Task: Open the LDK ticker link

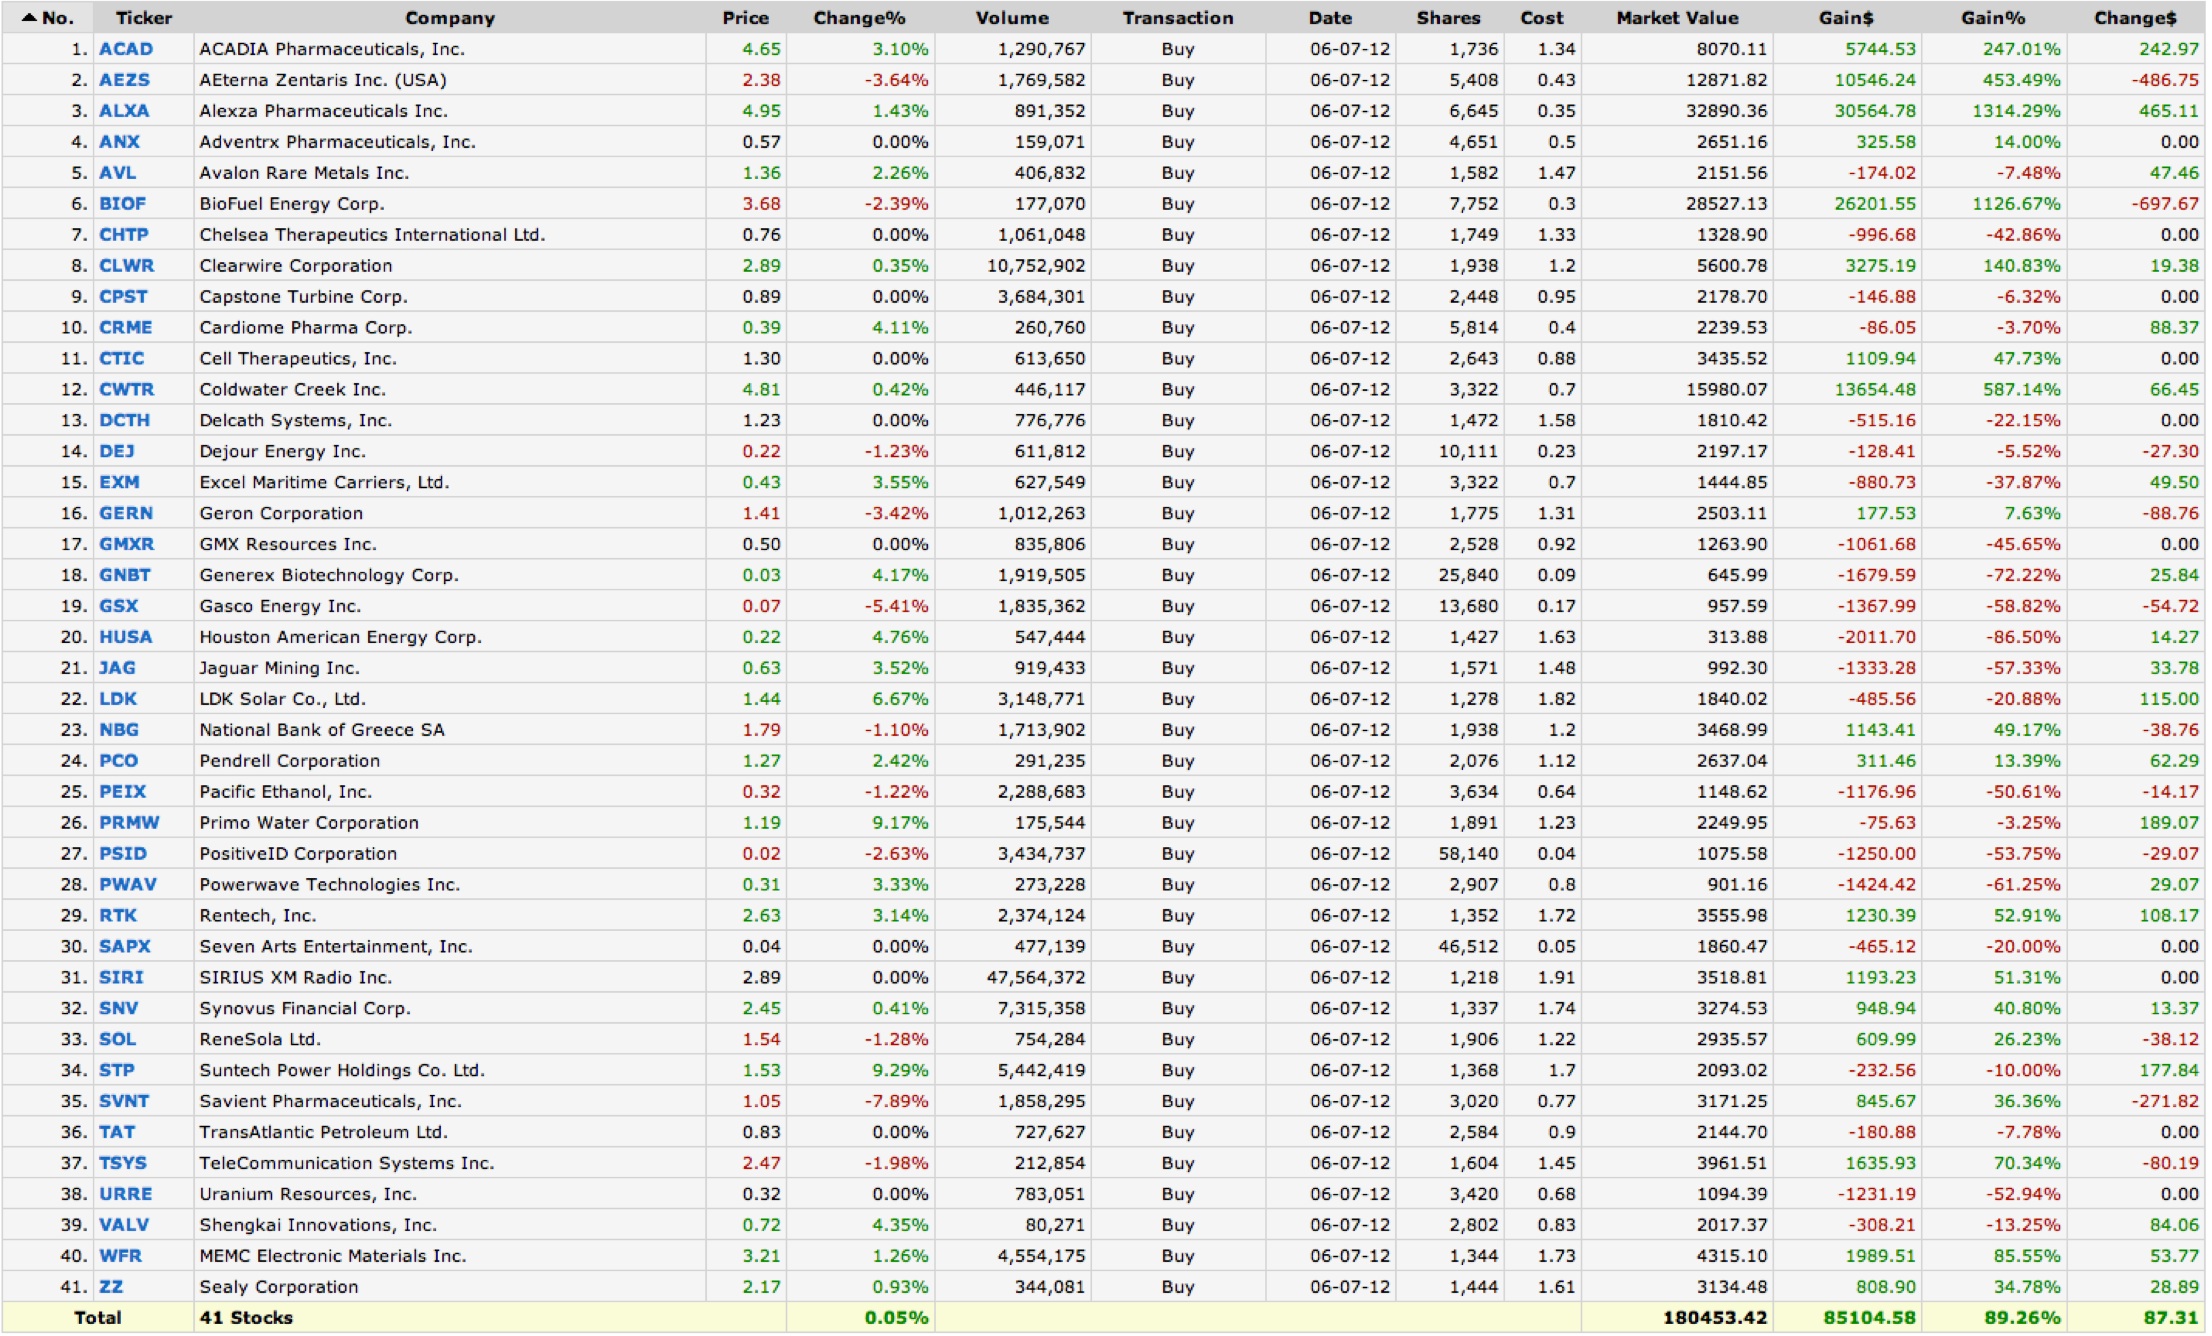Action: point(118,700)
